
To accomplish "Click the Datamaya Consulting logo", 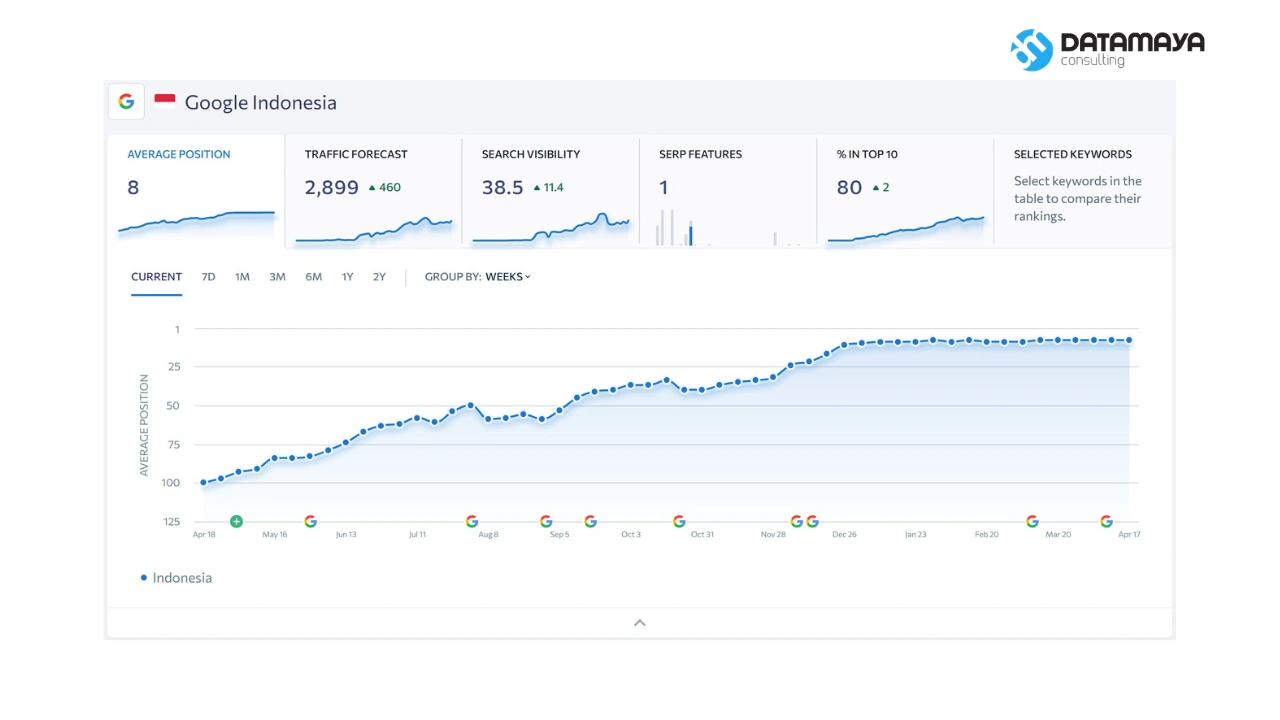I will (x=1107, y=49).
